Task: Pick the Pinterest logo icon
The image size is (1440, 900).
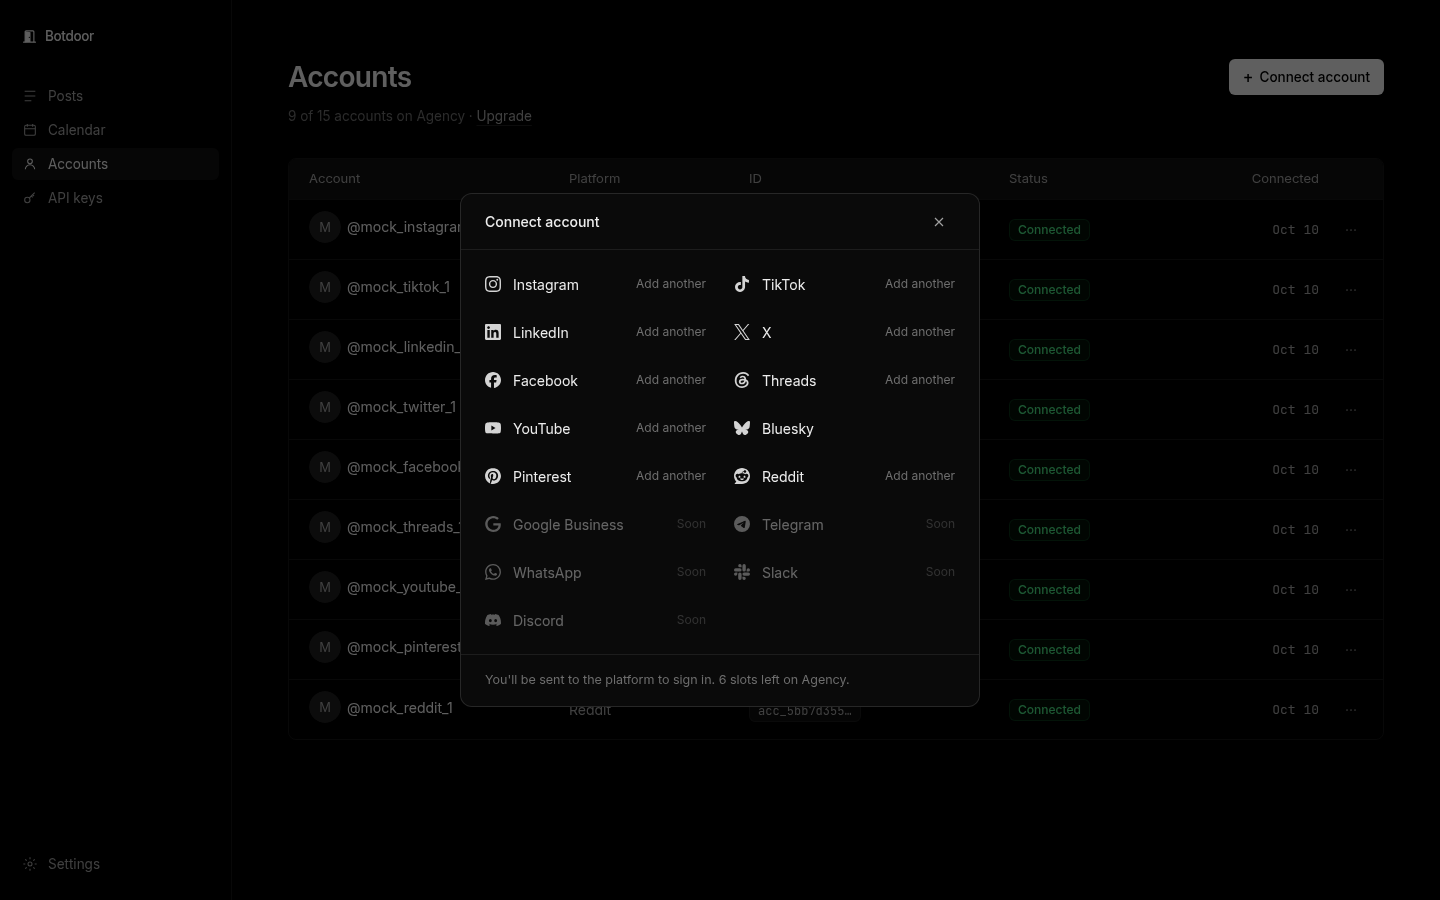Action: pos(493,476)
